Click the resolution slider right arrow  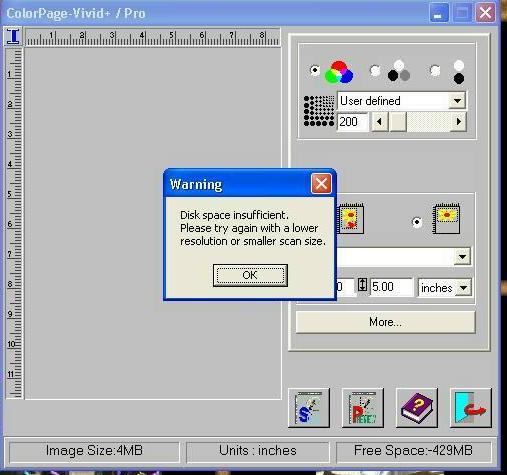pos(459,122)
